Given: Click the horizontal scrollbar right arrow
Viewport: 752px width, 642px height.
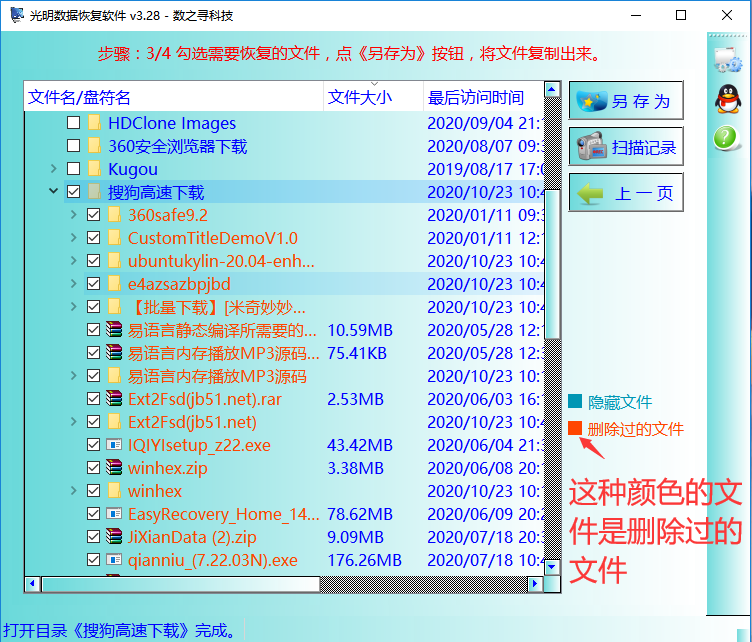Looking at the screenshot, I should [x=535, y=584].
